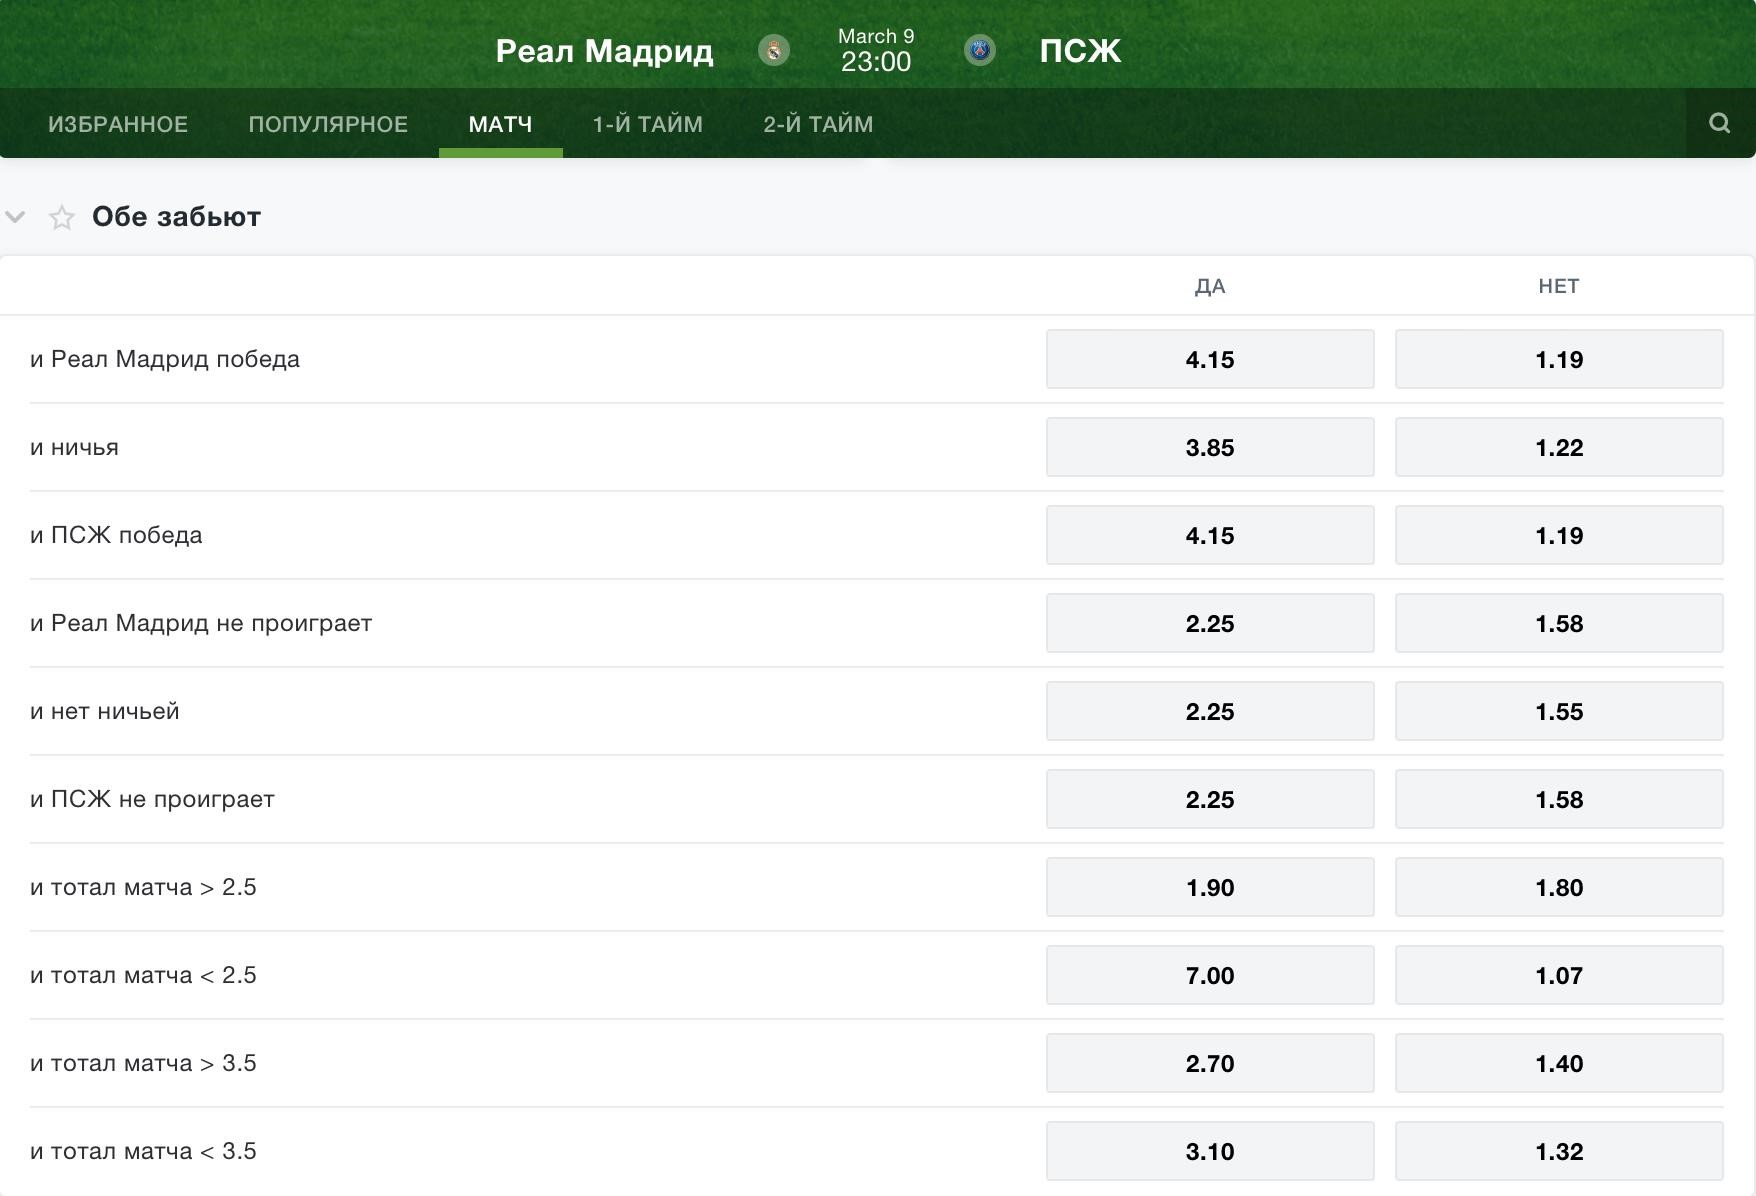Image resolution: width=1756 pixels, height=1196 pixels.
Task: Click the 'и ПСЖ победа' row label
Action: click(116, 535)
